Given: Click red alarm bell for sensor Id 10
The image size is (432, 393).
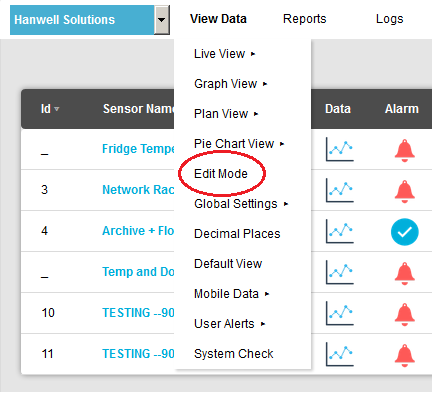Looking at the screenshot, I should point(404,315).
